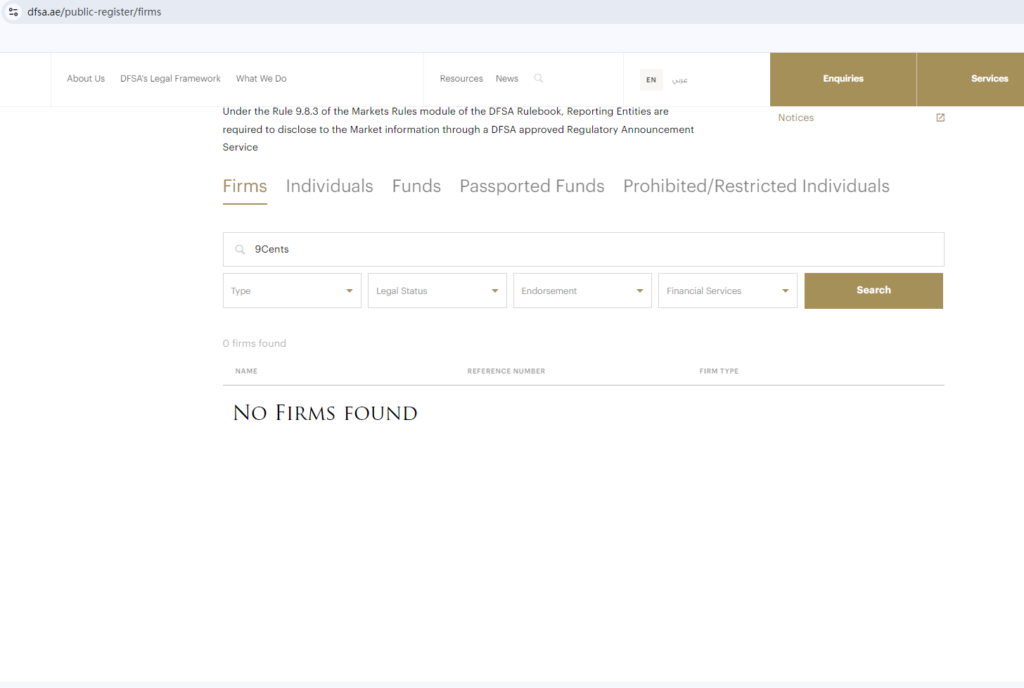Open the Notices external link icon
The width and height of the screenshot is (1024, 688).
click(940, 117)
